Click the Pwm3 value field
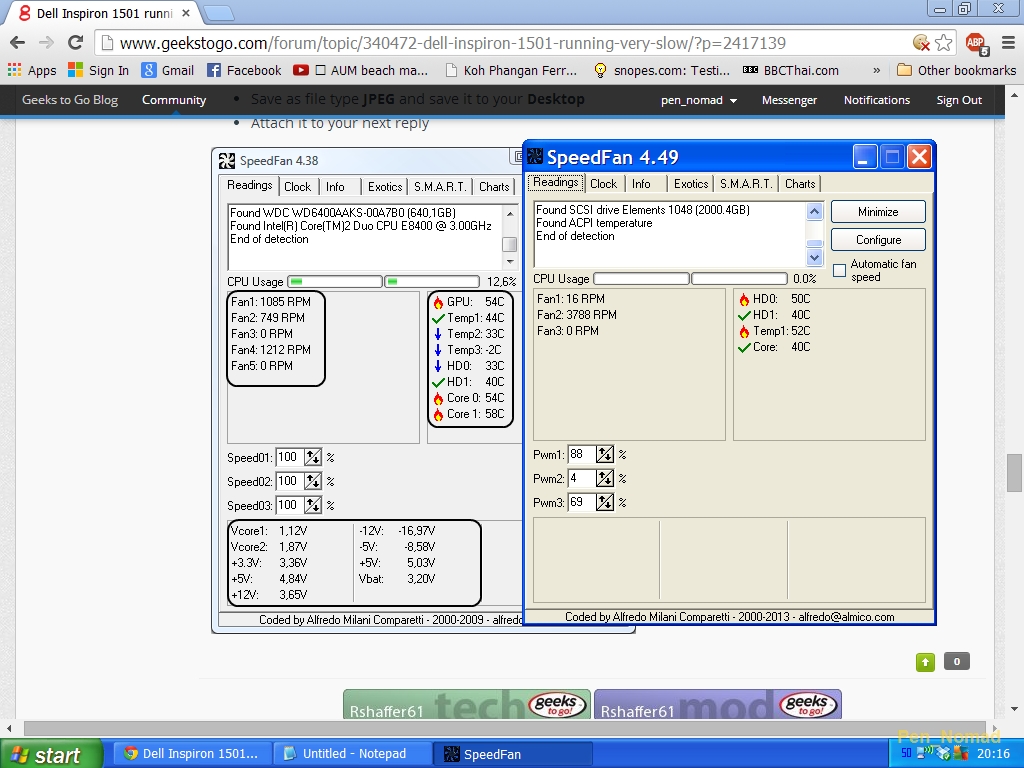1024x768 pixels. [x=581, y=502]
